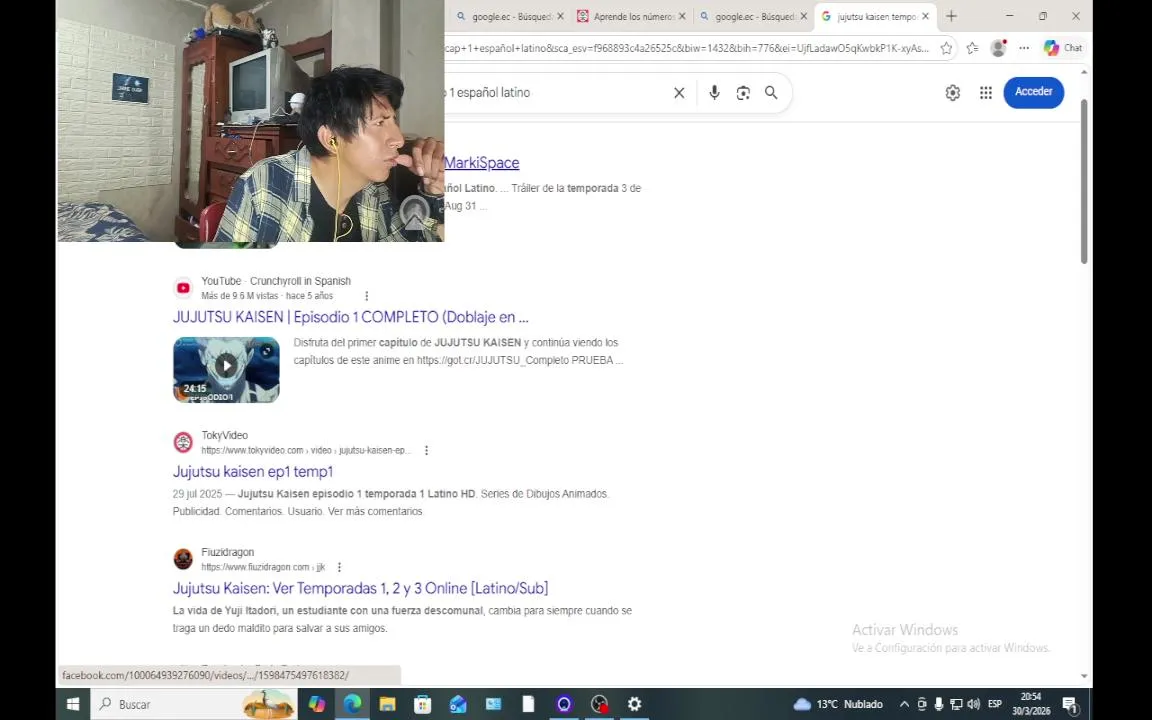Open Copilot from the taskbar
This screenshot has width=1152, height=720.
(x=317, y=704)
